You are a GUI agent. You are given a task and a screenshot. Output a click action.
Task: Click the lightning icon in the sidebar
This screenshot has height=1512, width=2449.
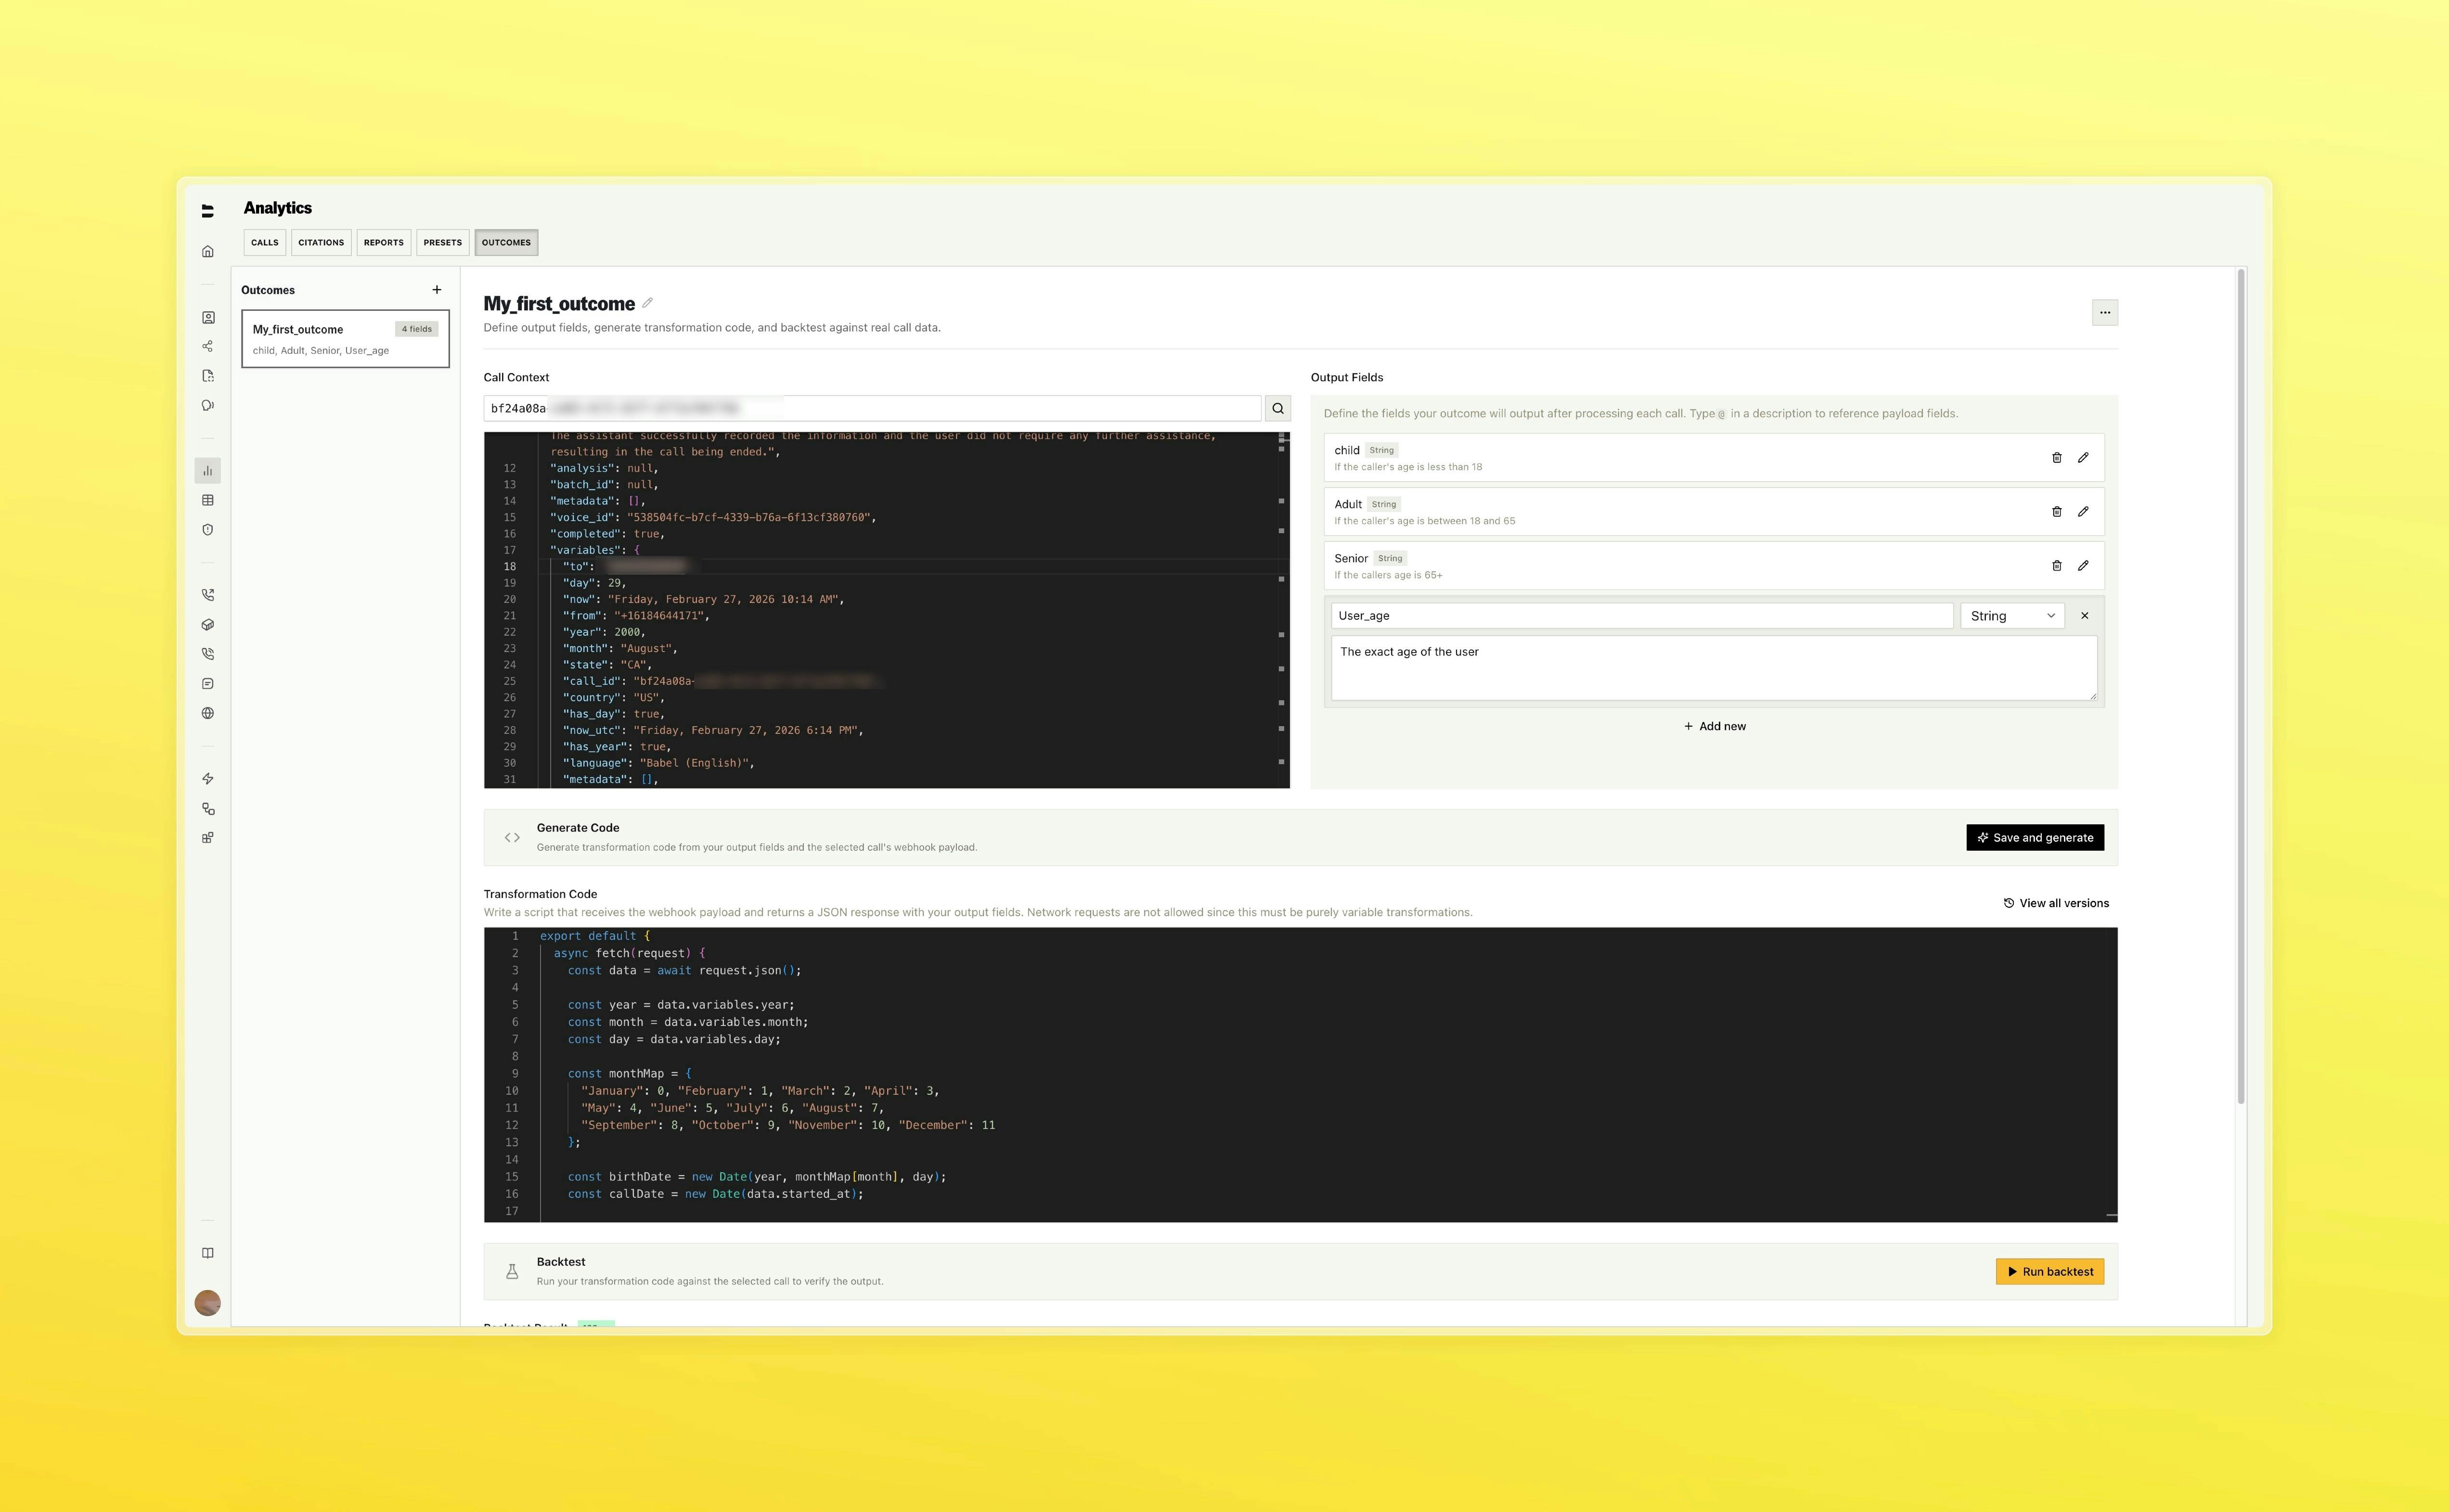[x=208, y=778]
